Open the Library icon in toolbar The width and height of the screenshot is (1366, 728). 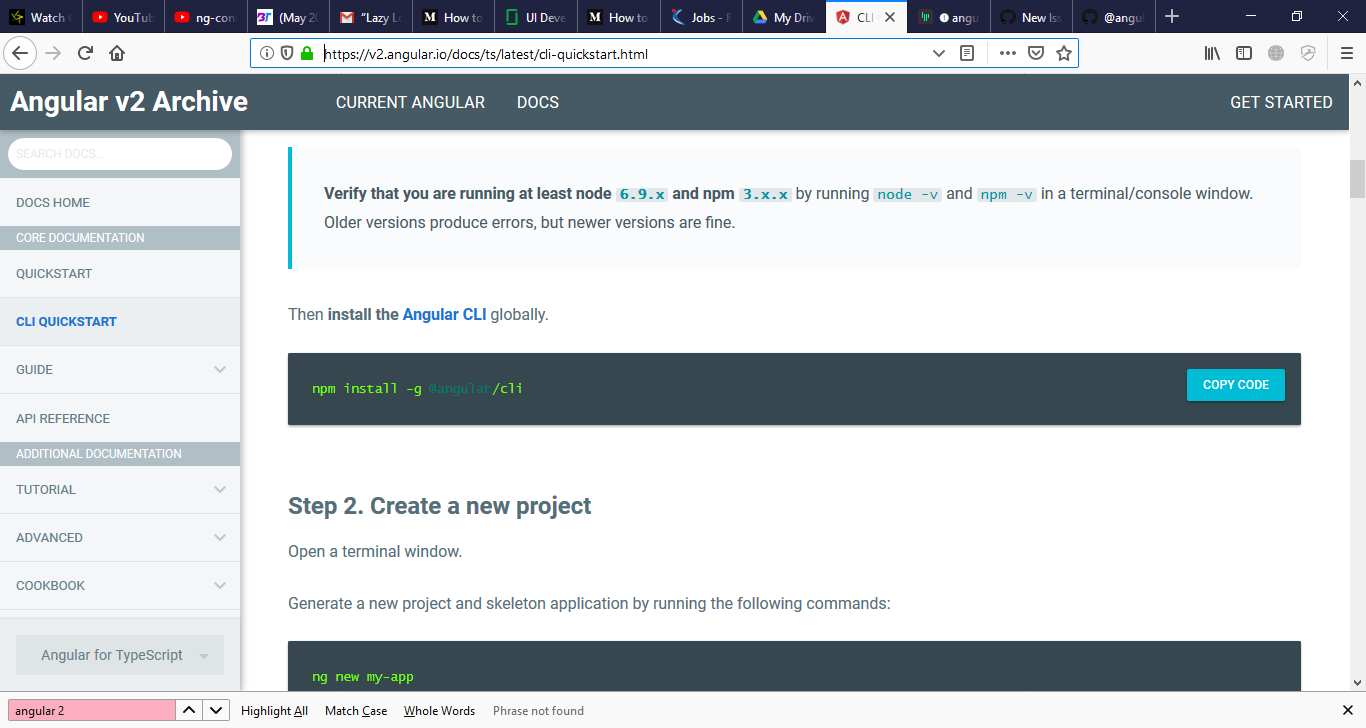click(1212, 53)
